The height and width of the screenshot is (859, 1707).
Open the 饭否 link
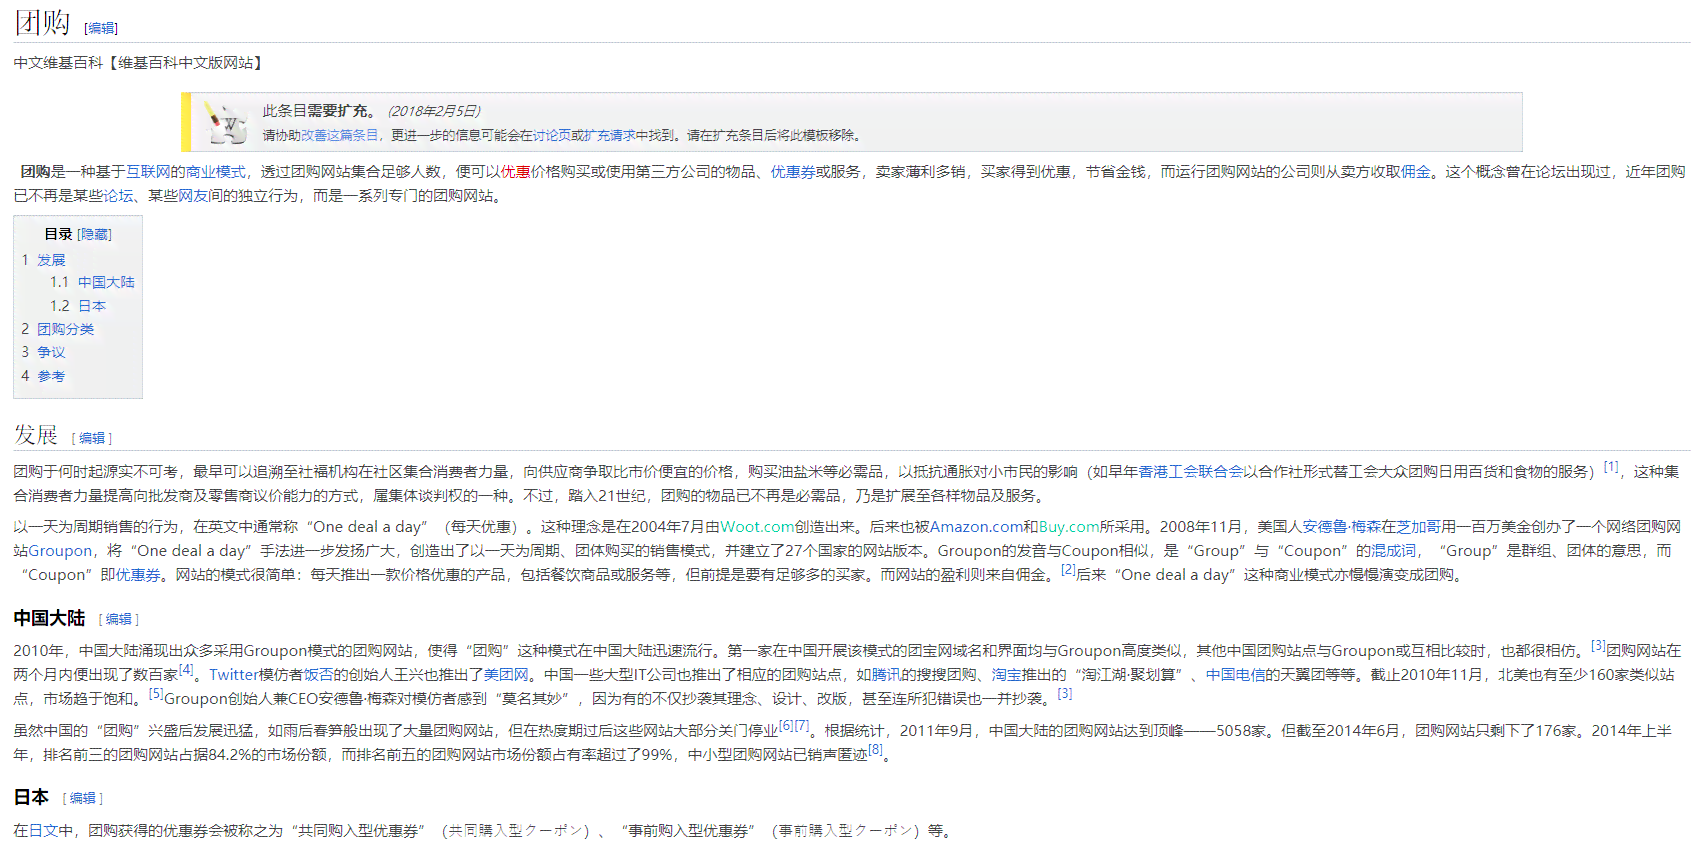tap(318, 675)
